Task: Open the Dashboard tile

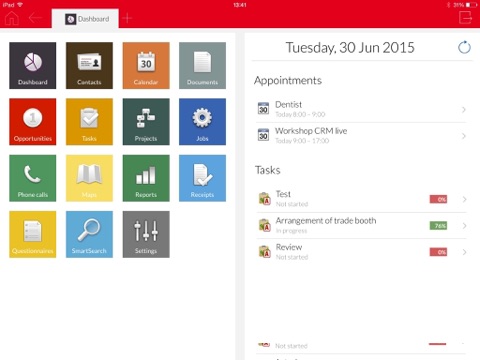Action: coord(33,65)
